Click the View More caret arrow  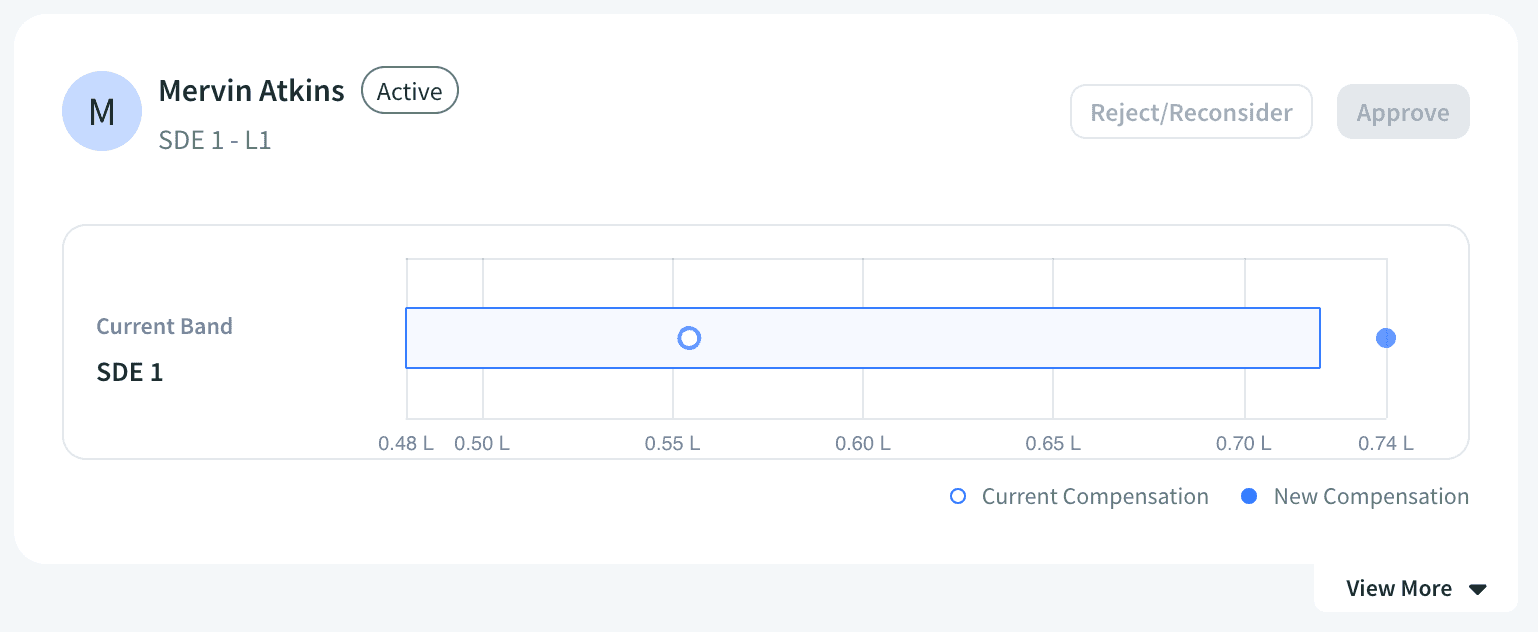[x=1478, y=589]
